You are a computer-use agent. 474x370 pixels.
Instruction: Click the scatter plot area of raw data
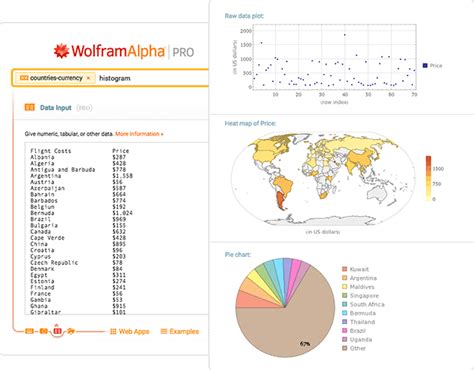pos(335,57)
